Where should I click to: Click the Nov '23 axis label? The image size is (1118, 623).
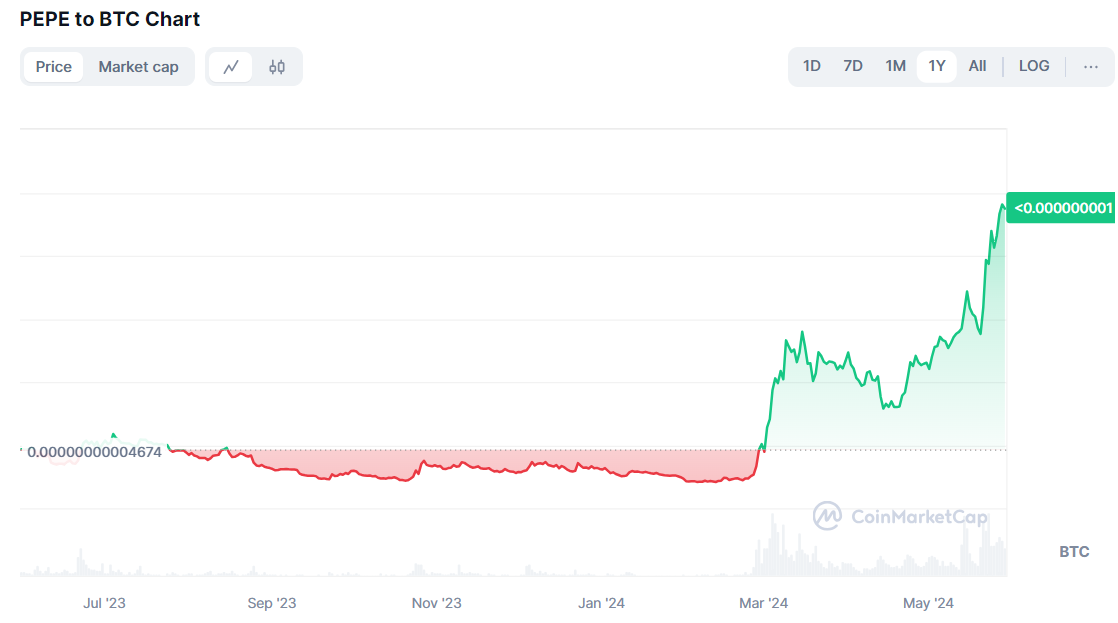tap(437, 603)
